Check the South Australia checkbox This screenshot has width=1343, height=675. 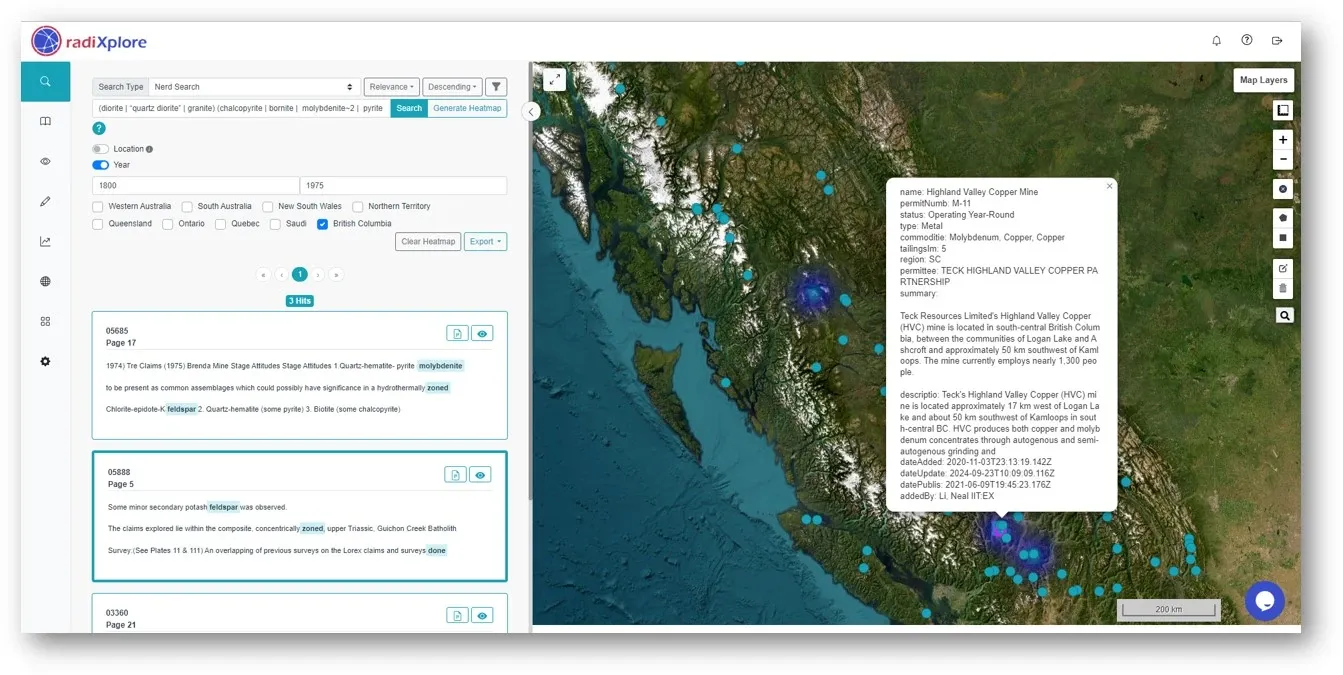[187, 207]
